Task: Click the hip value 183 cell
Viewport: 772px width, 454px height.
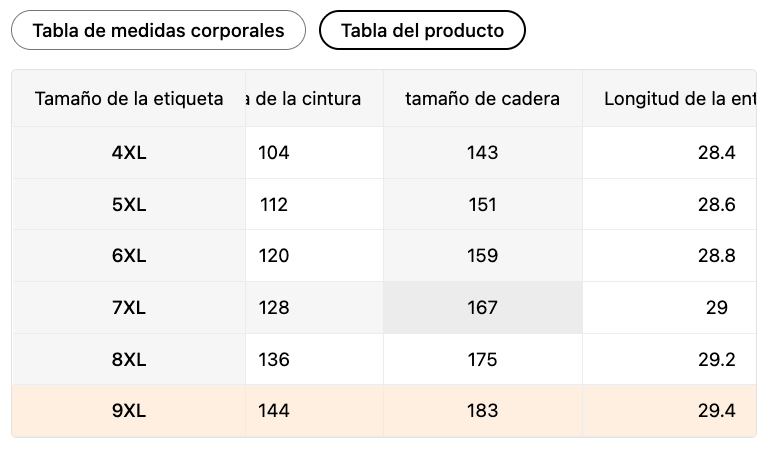Action: pyautogui.click(x=482, y=411)
